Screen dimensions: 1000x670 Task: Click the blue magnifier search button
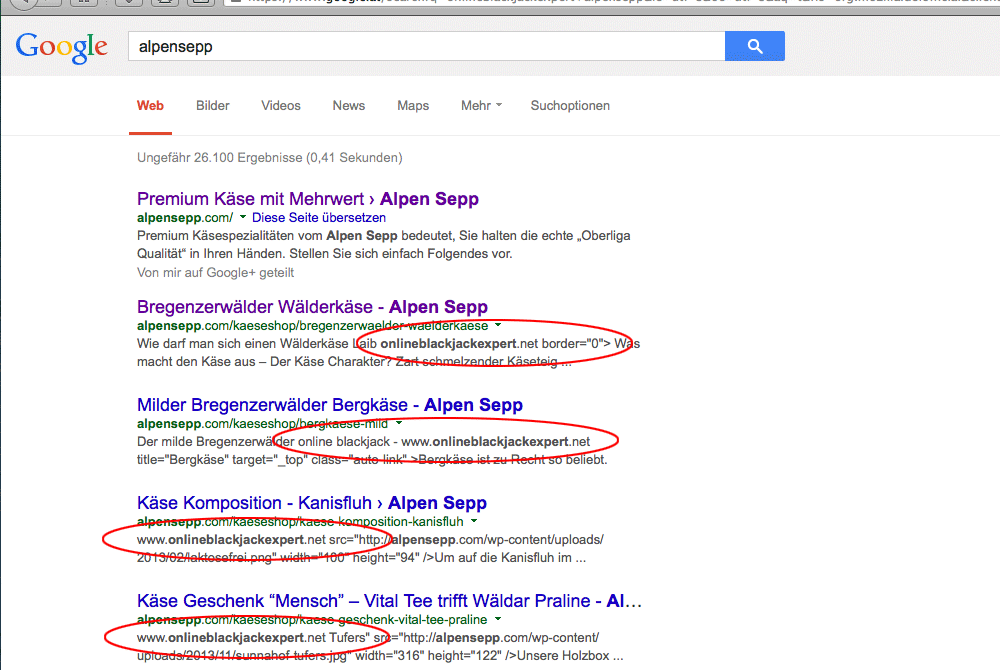coord(754,46)
